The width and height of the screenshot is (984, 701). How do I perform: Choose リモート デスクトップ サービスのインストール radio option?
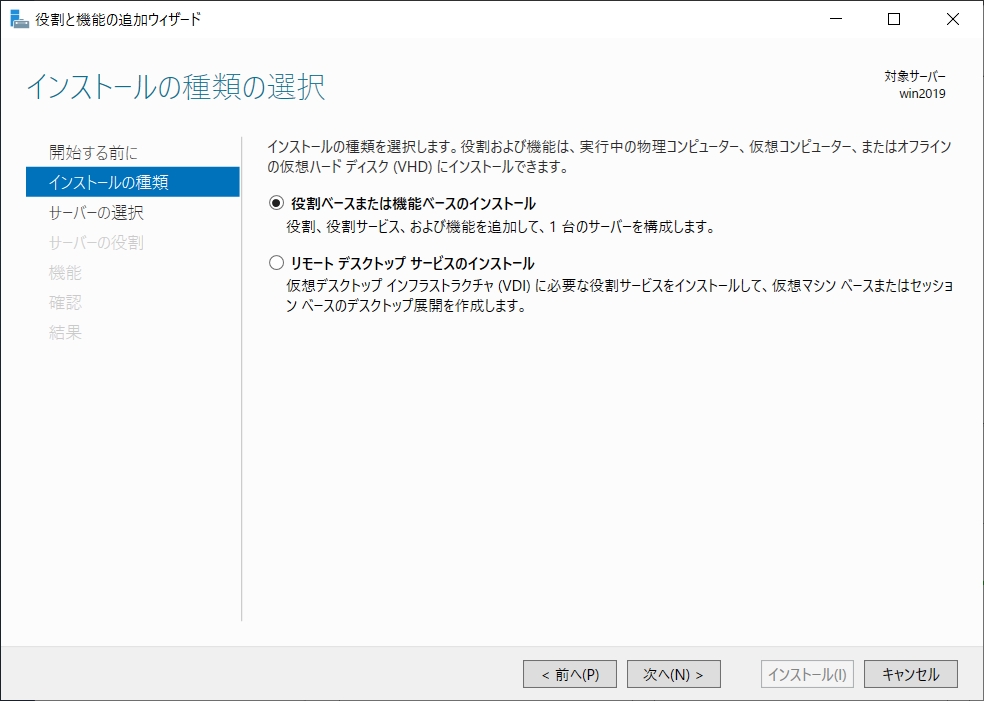click(277, 264)
